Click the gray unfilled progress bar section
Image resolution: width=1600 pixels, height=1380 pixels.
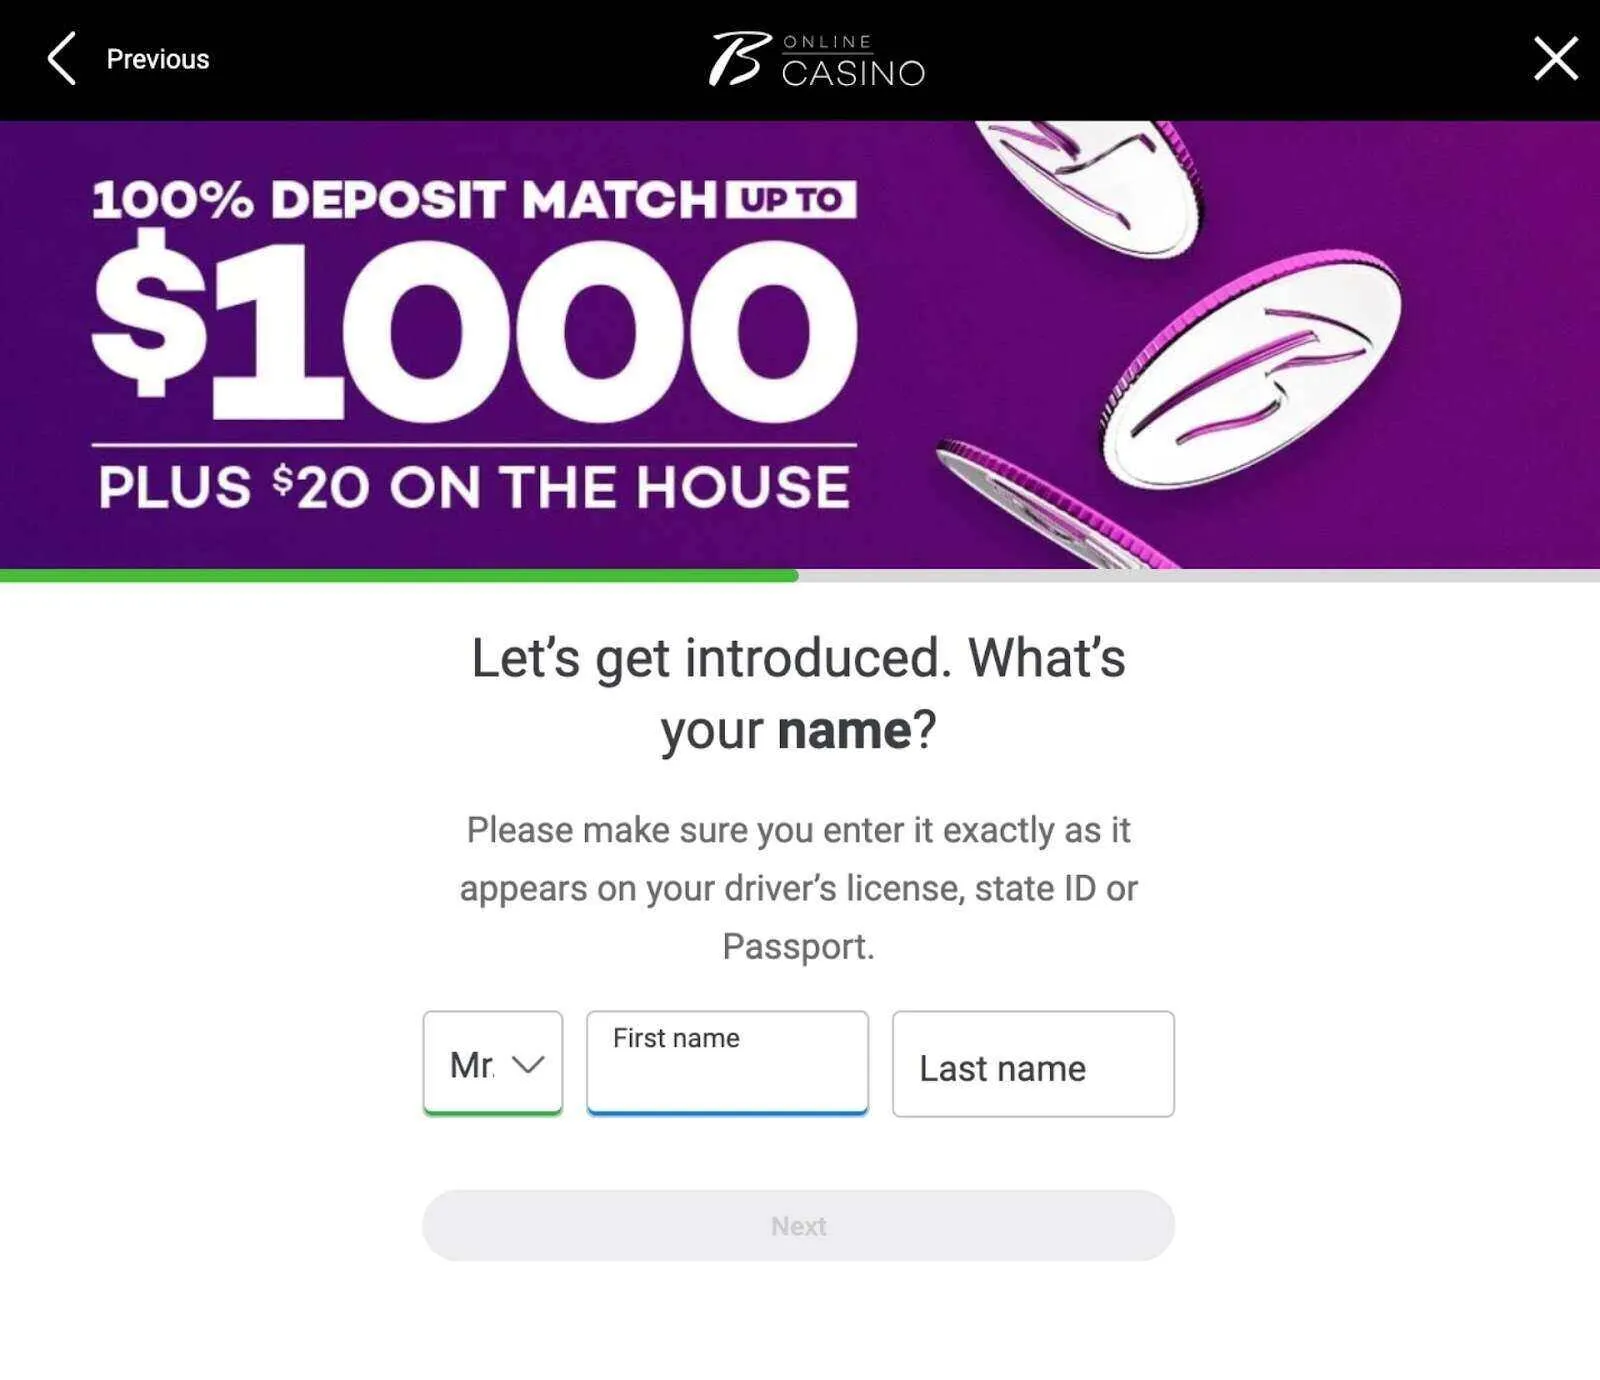coord(1198,575)
